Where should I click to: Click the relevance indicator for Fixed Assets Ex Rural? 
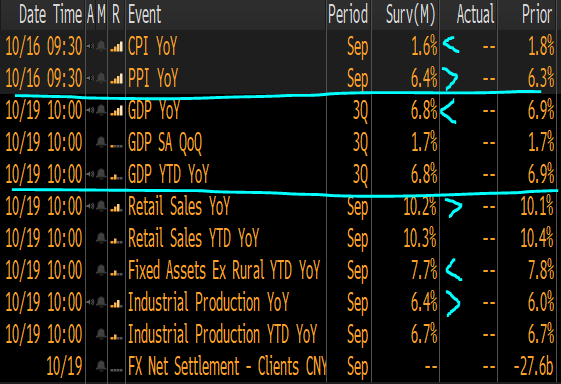pos(116,273)
